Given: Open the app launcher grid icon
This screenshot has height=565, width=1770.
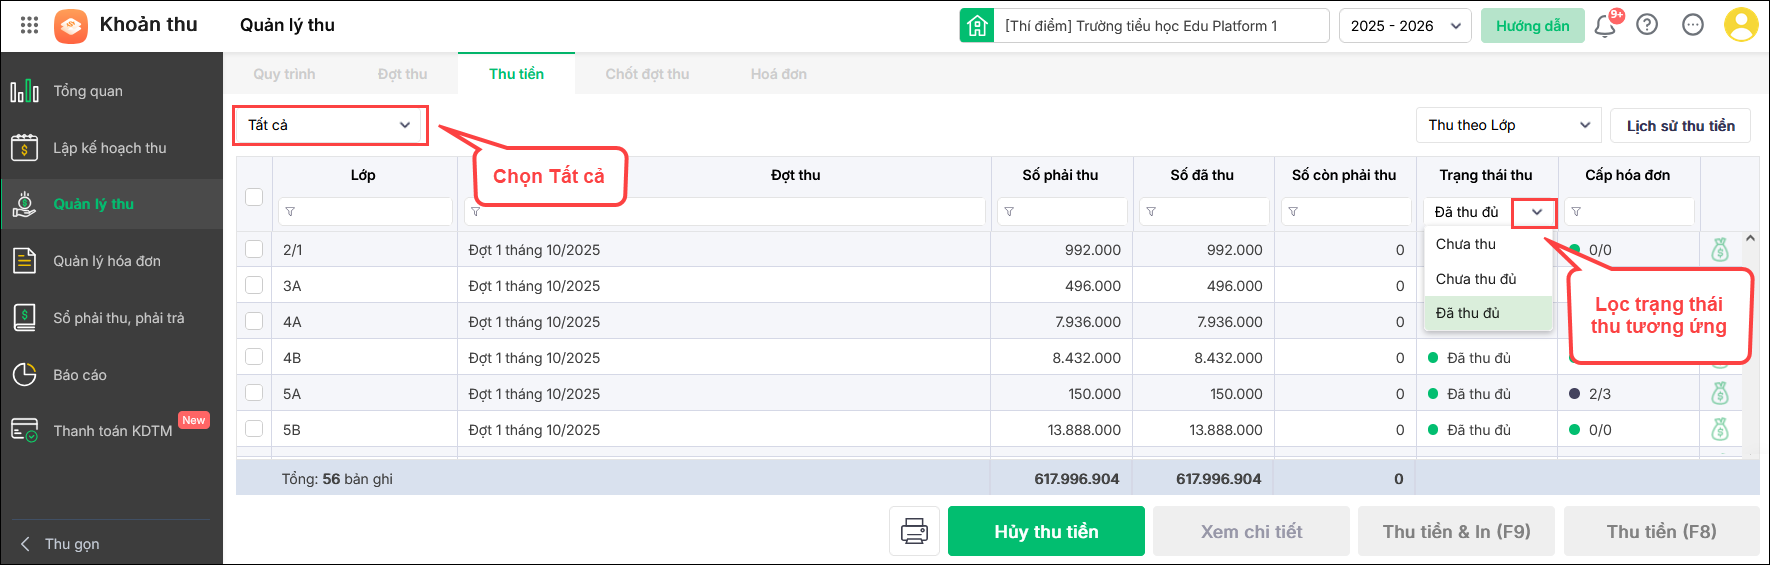Looking at the screenshot, I should point(29,25).
